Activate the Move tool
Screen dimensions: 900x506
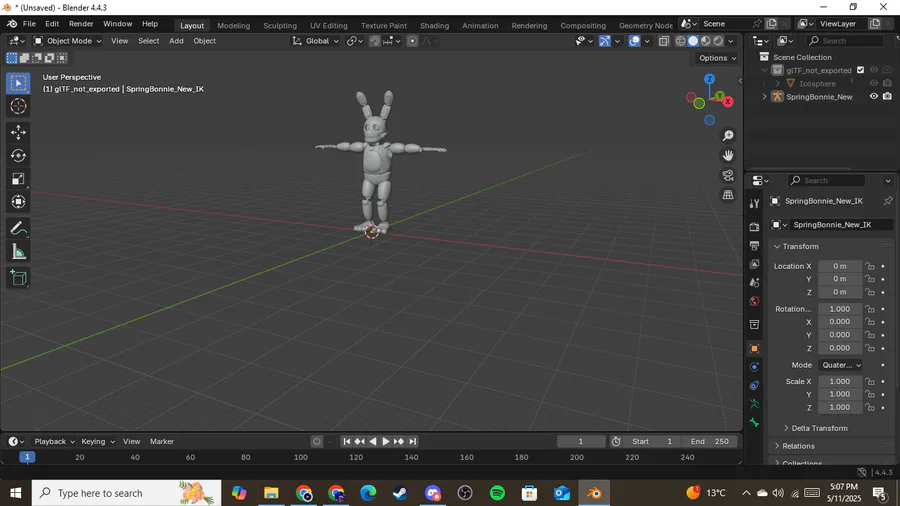point(18,133)
